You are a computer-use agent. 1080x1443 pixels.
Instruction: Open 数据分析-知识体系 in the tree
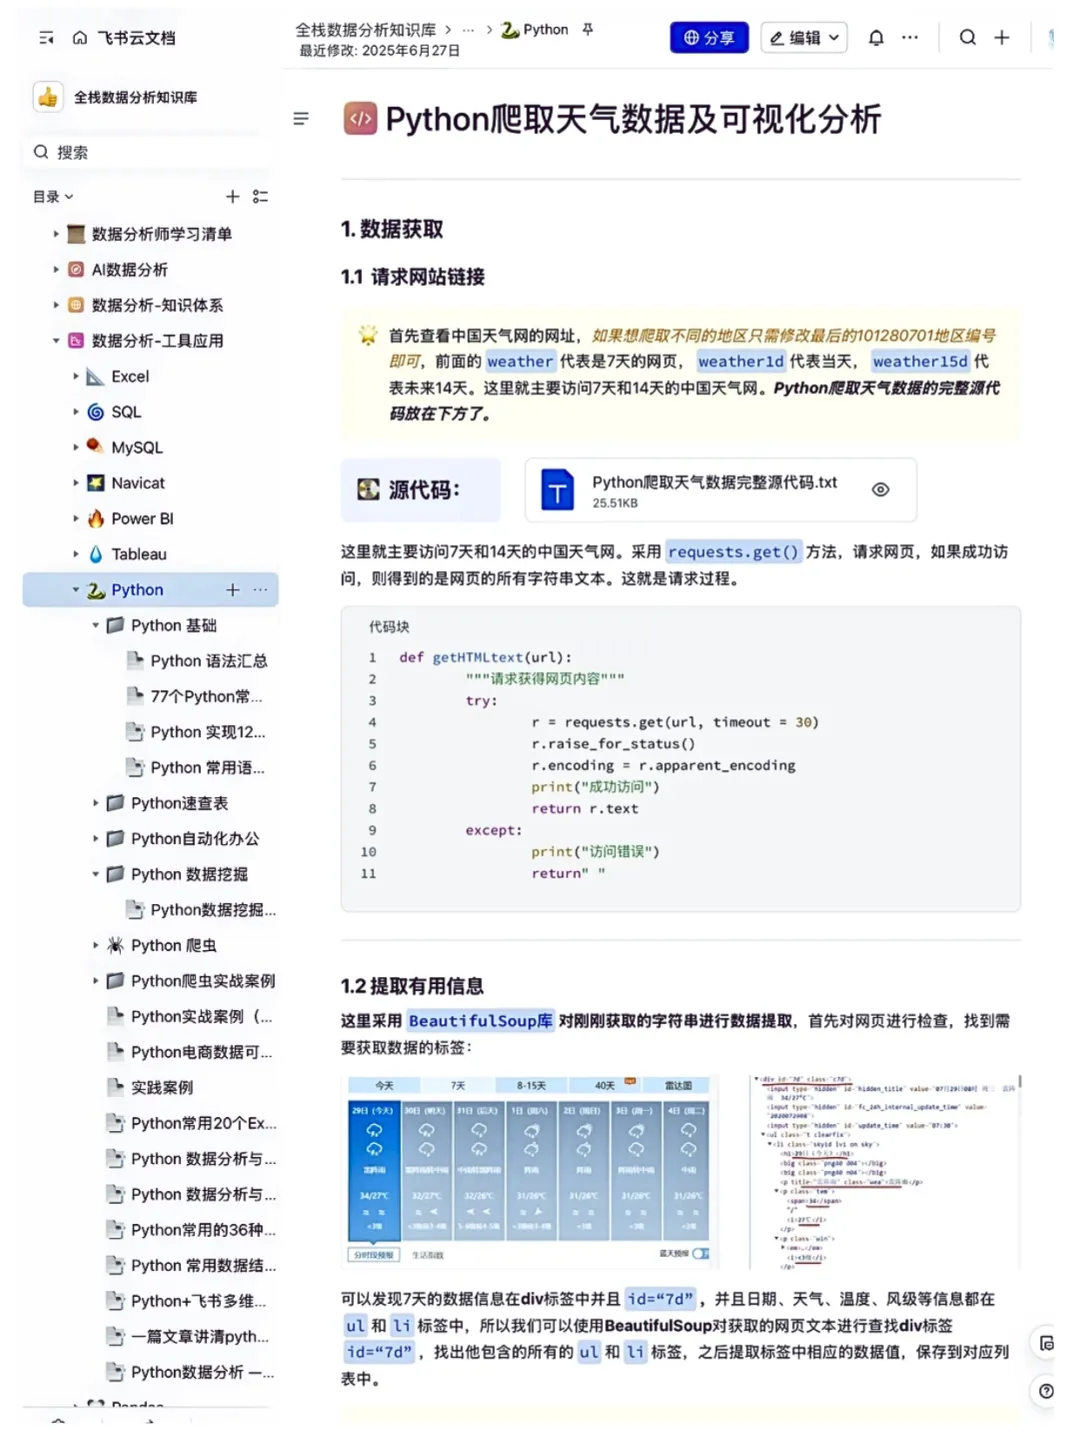click(157, 305)
